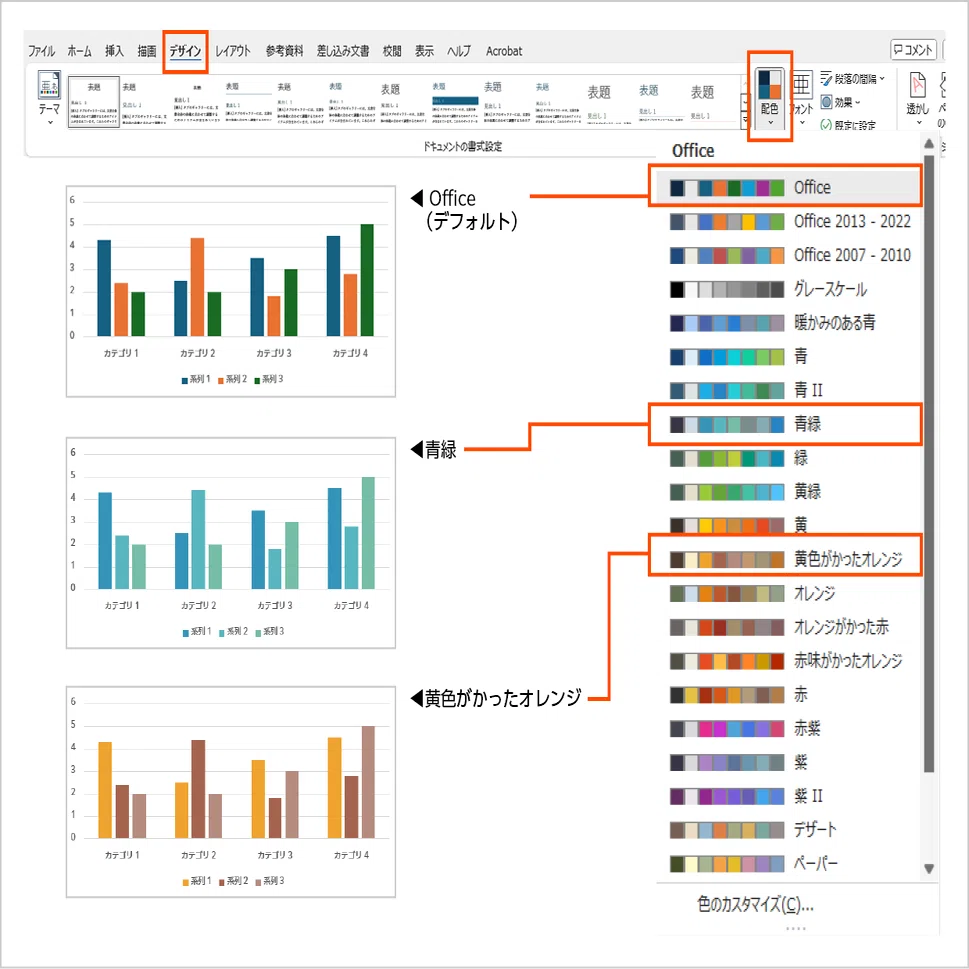The height and width of the screenshot is (969, 969).
Task: Select the 黄色がかったオレンジ color scheme
Action: click(x=788, y=559)
